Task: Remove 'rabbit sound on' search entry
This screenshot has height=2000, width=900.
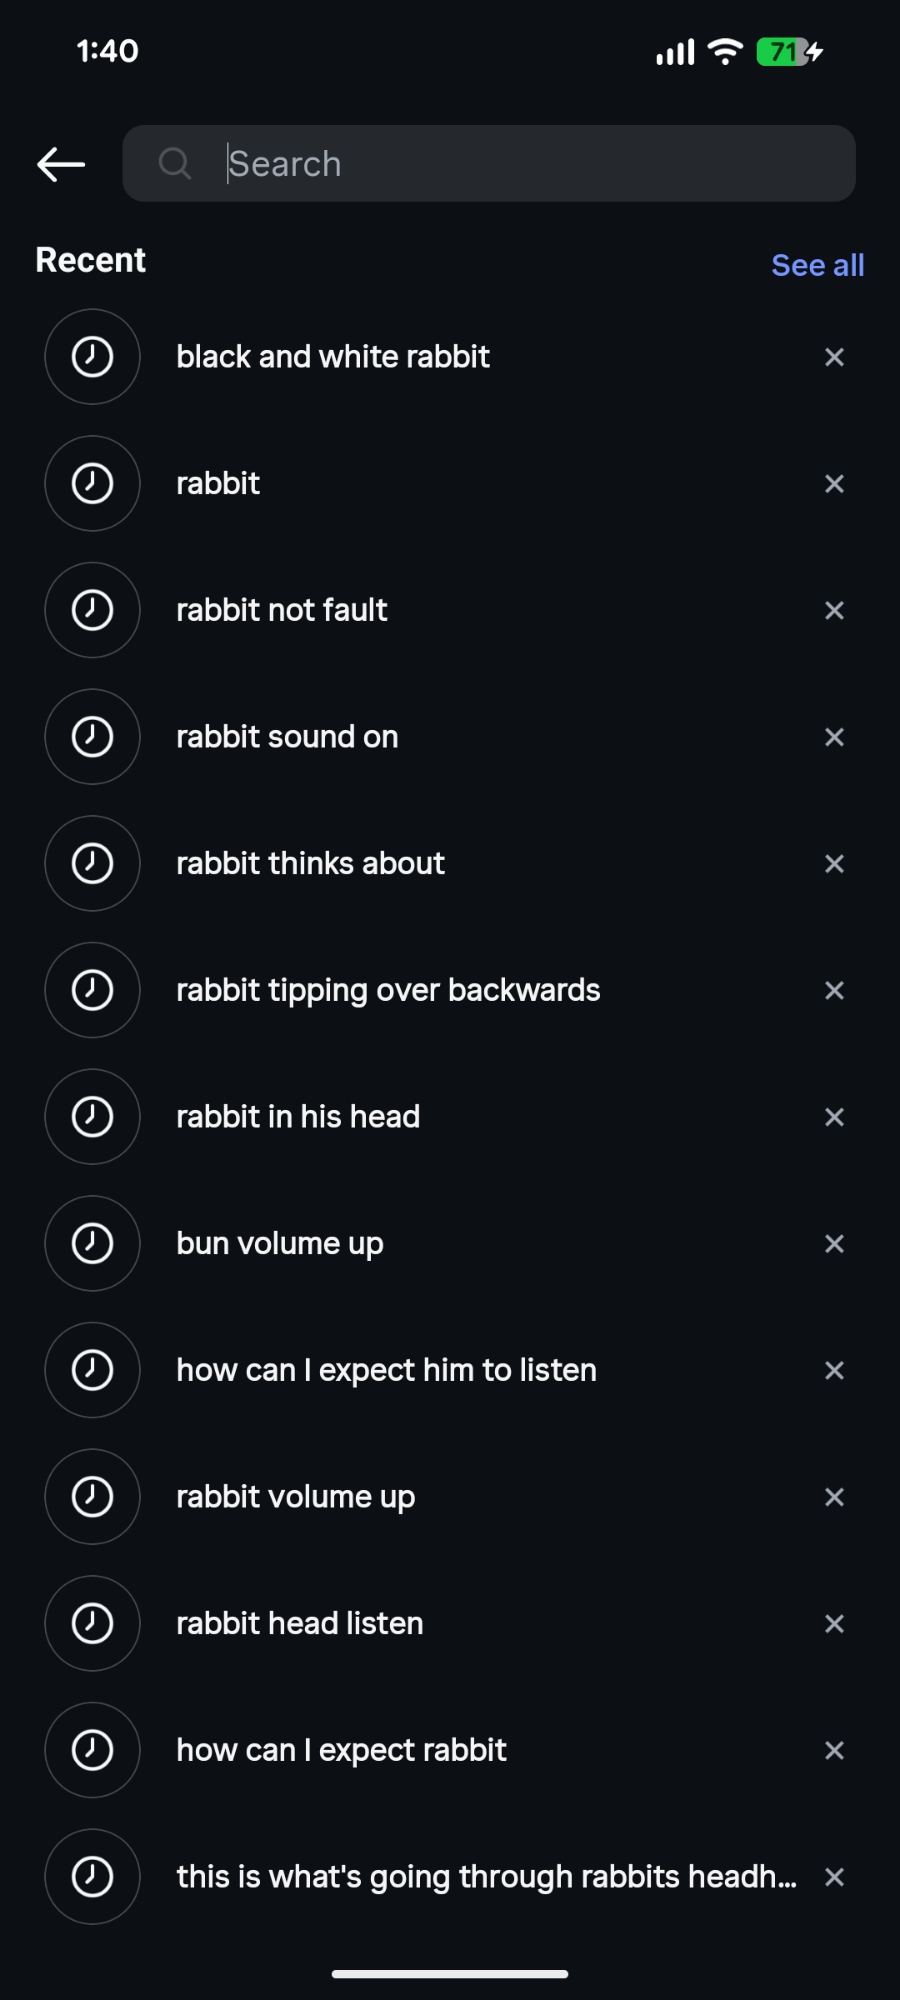Action: [834, 737]
